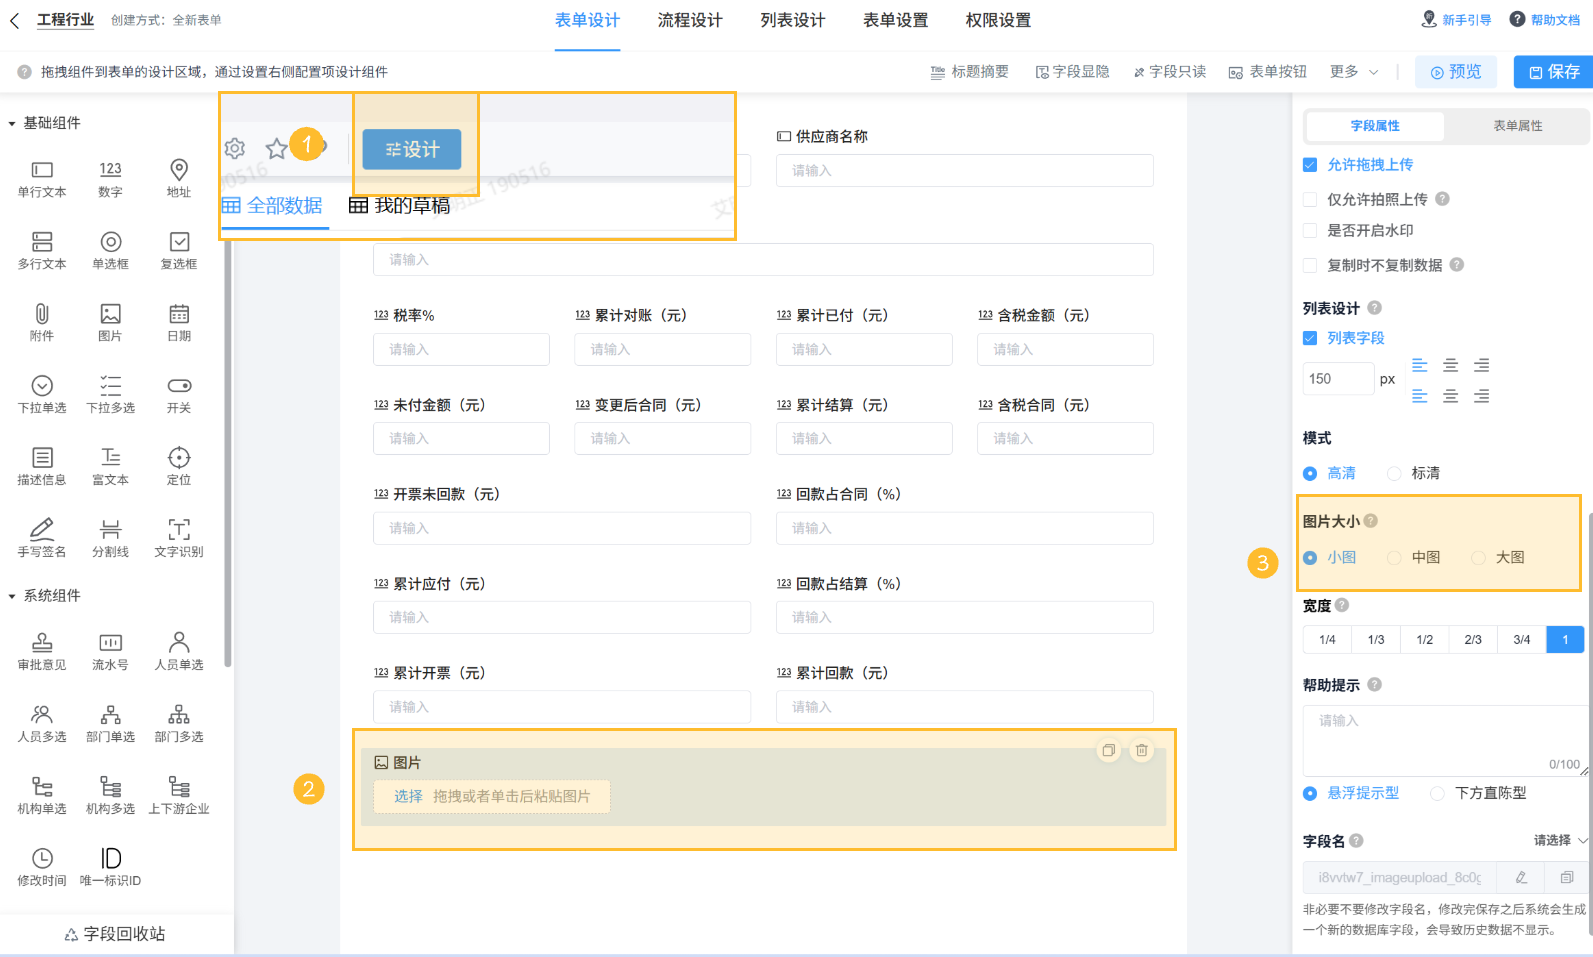Screen dimensions: 1593x957
Task: Select the 手写签名 signature component
Action: (42, 537)
